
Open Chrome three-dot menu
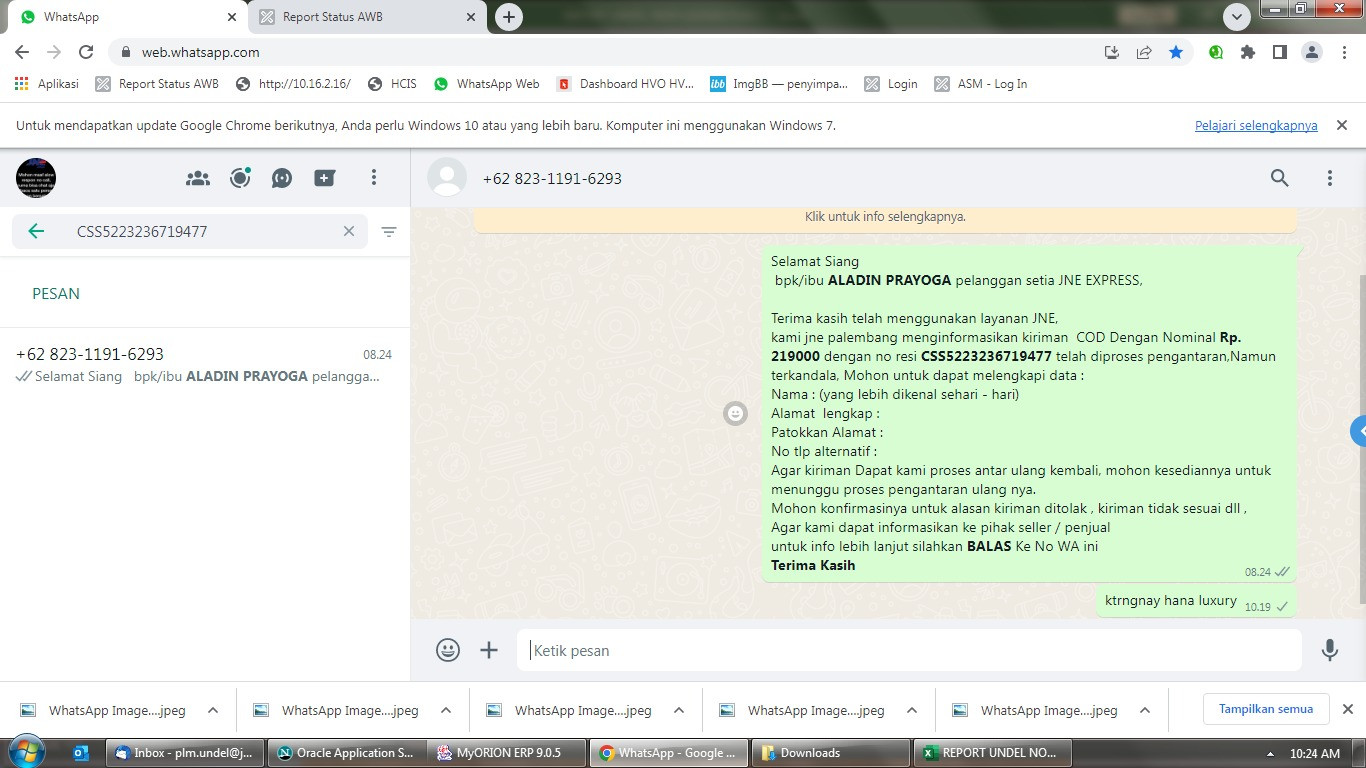pos(1344,52)
